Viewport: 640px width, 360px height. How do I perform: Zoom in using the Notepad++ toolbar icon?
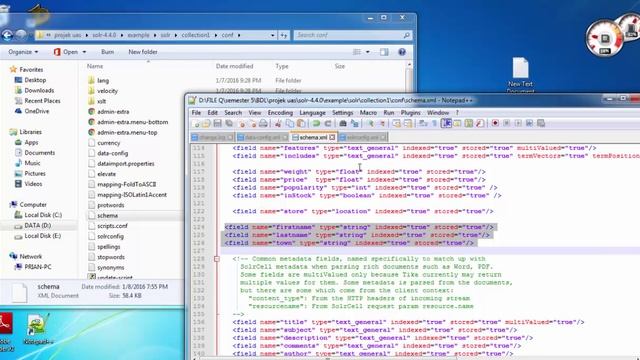(371, 123)
